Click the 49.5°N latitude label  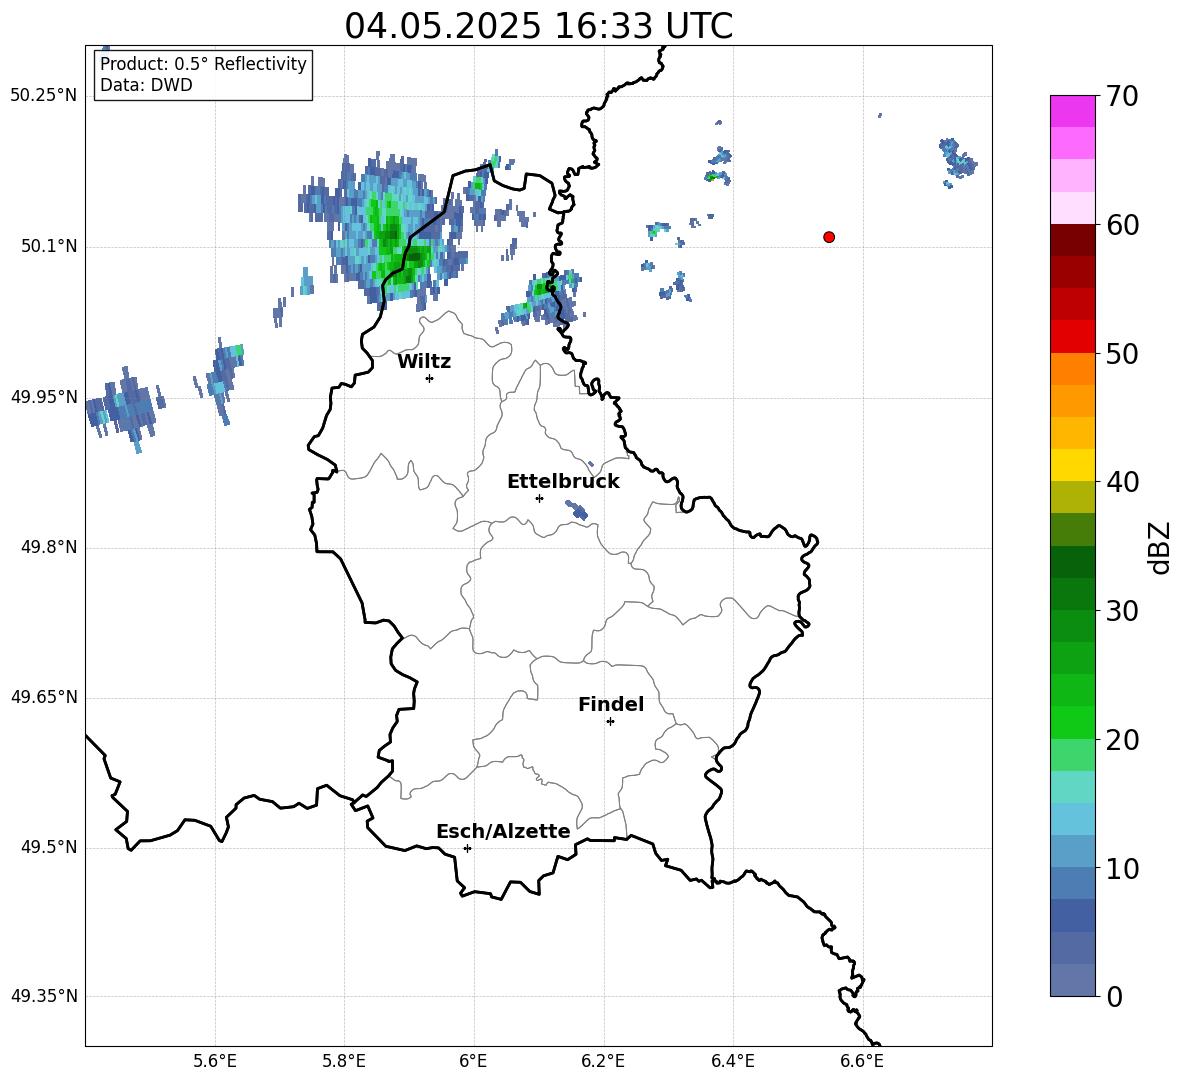49,847
